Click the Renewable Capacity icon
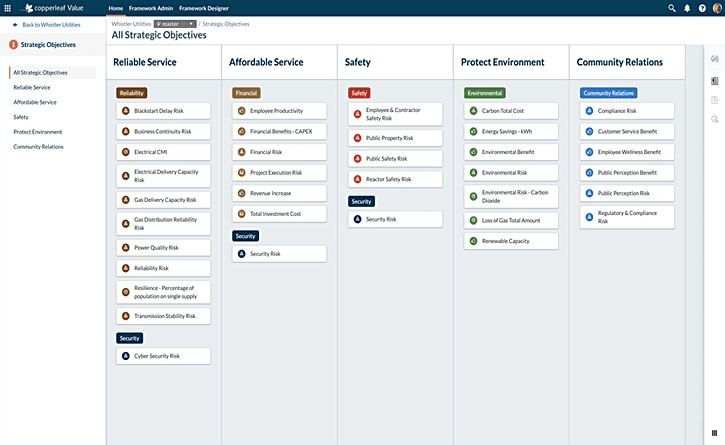725x445 pixels. (x=473, y=241)
